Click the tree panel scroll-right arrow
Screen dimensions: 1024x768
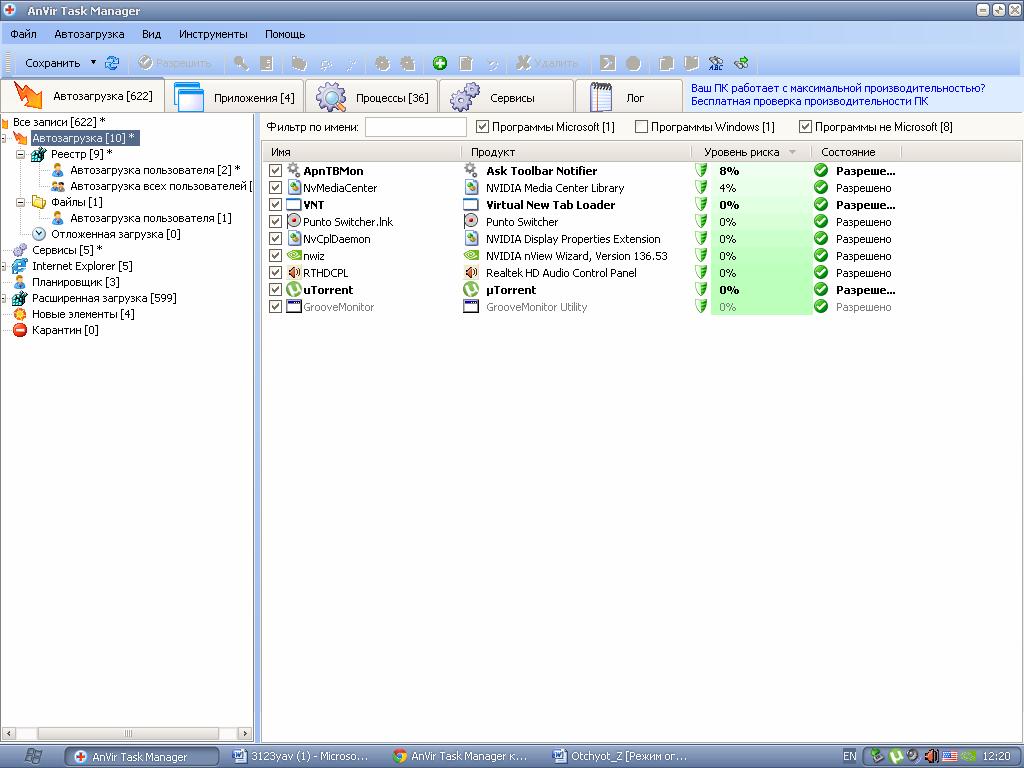pyautogui.click(x=245, y=733)
